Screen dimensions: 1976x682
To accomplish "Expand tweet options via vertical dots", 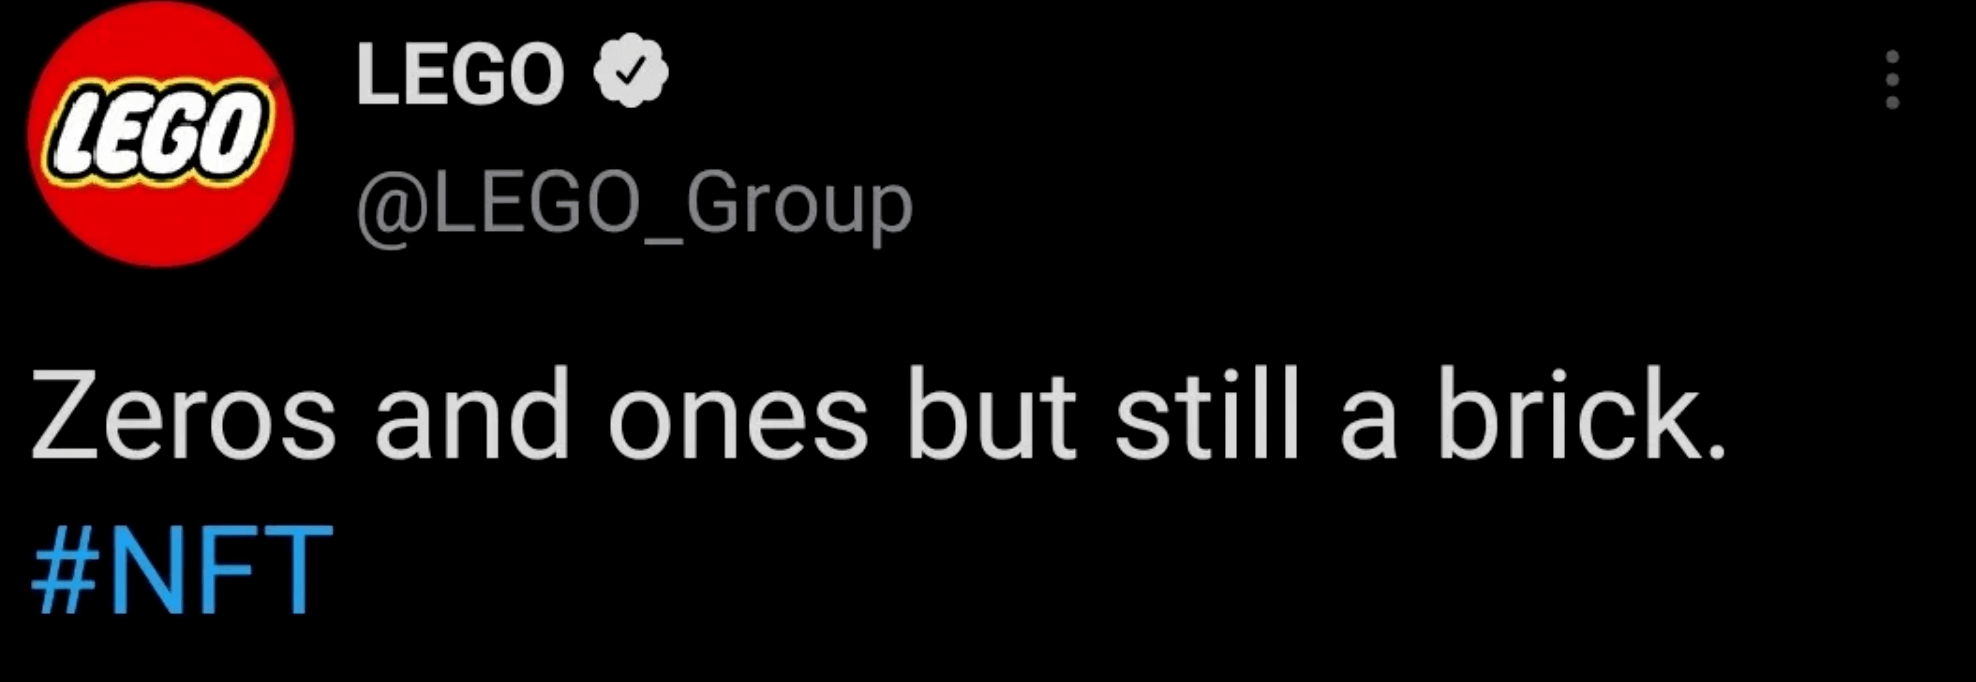I will coord(1891,79).
